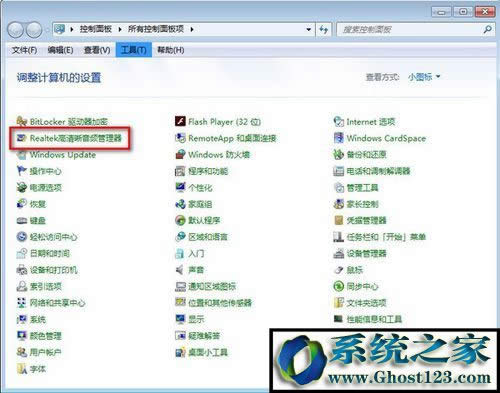500x393 pixels.
Task: Click the search magnifier icon
Action: (487, 29)
